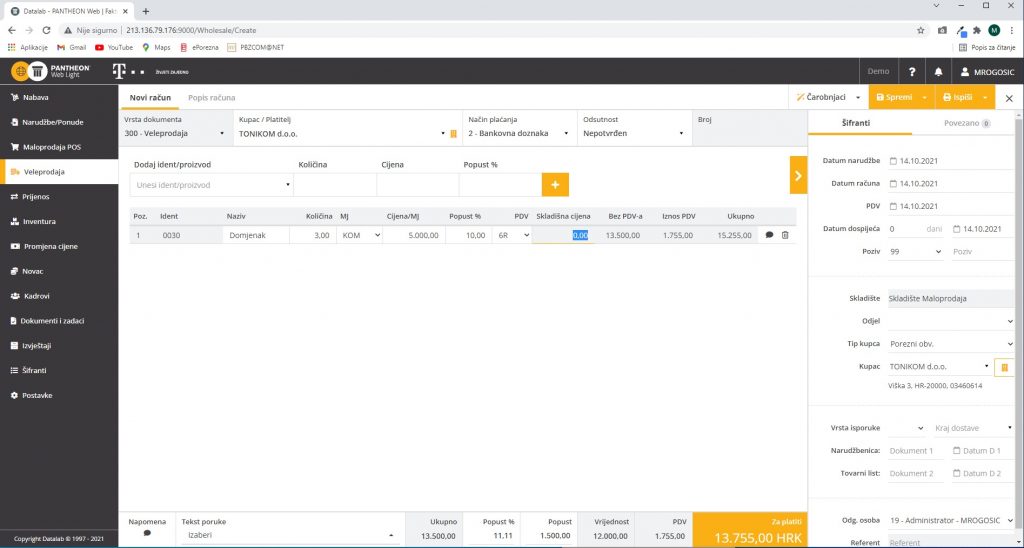This screenshot has height=548, width=1024.
Task: Close the document with X icon
Action: tap(1009, 98)
